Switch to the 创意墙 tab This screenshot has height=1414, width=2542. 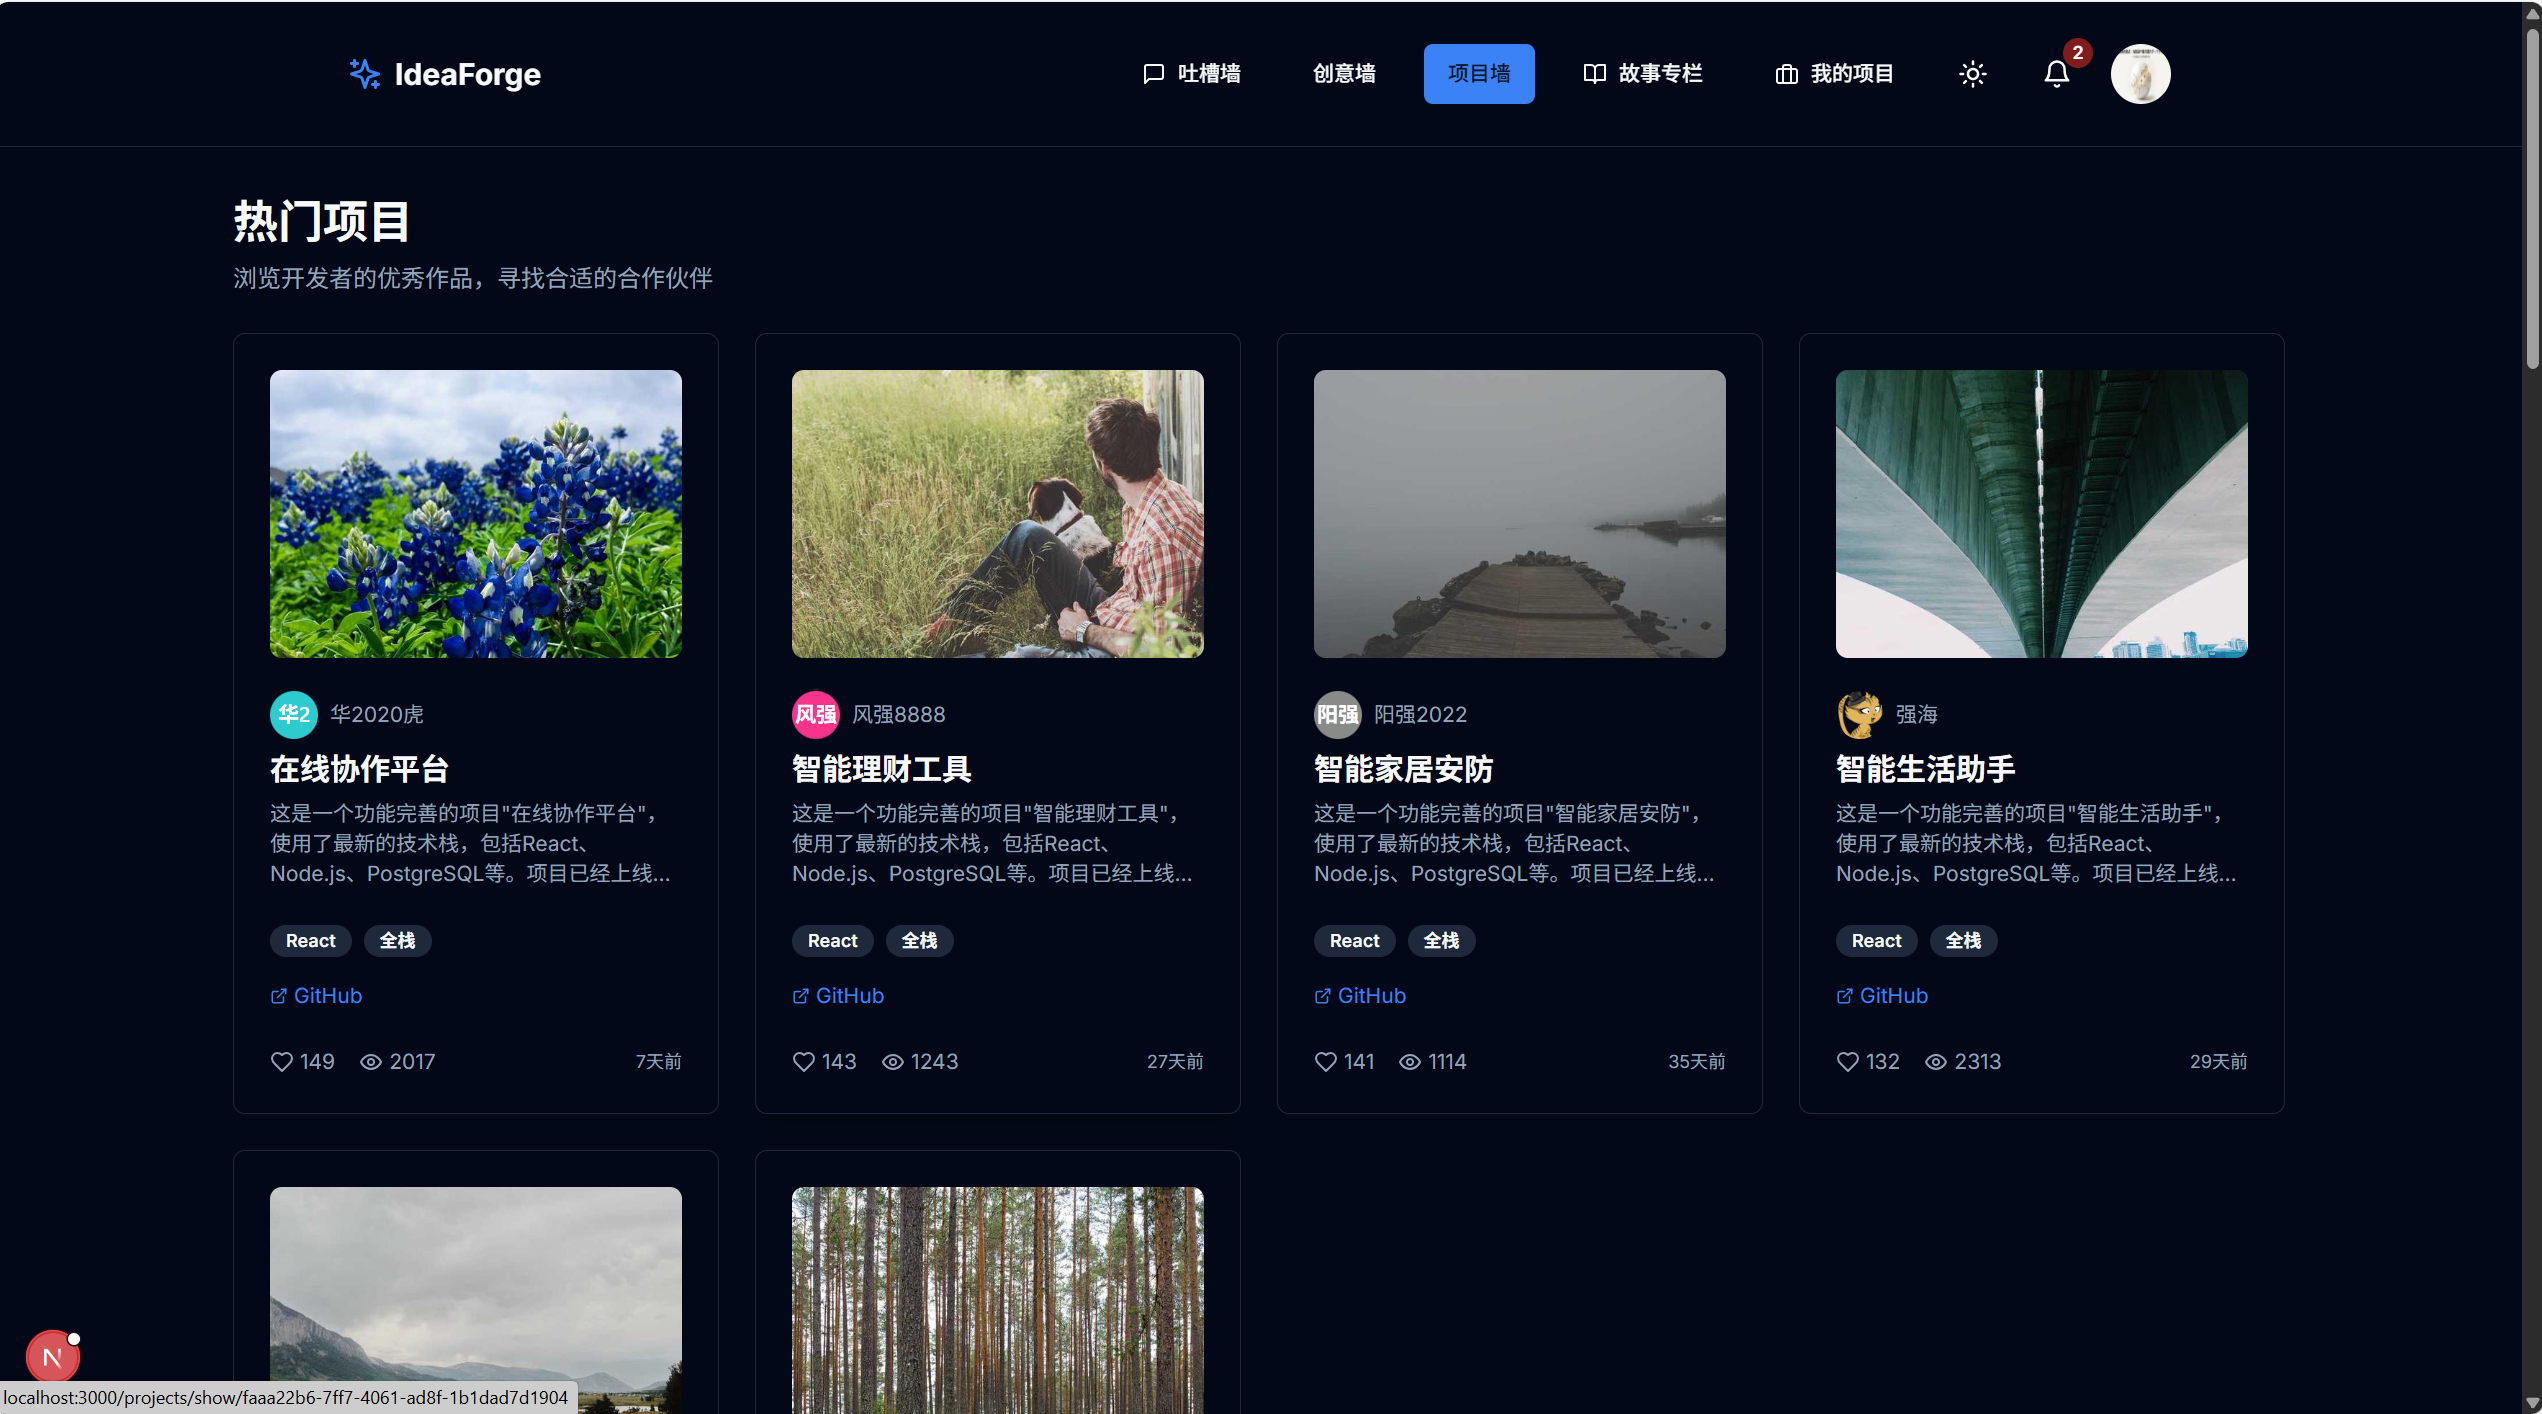pyautogui.click(x=1344, y=74)
